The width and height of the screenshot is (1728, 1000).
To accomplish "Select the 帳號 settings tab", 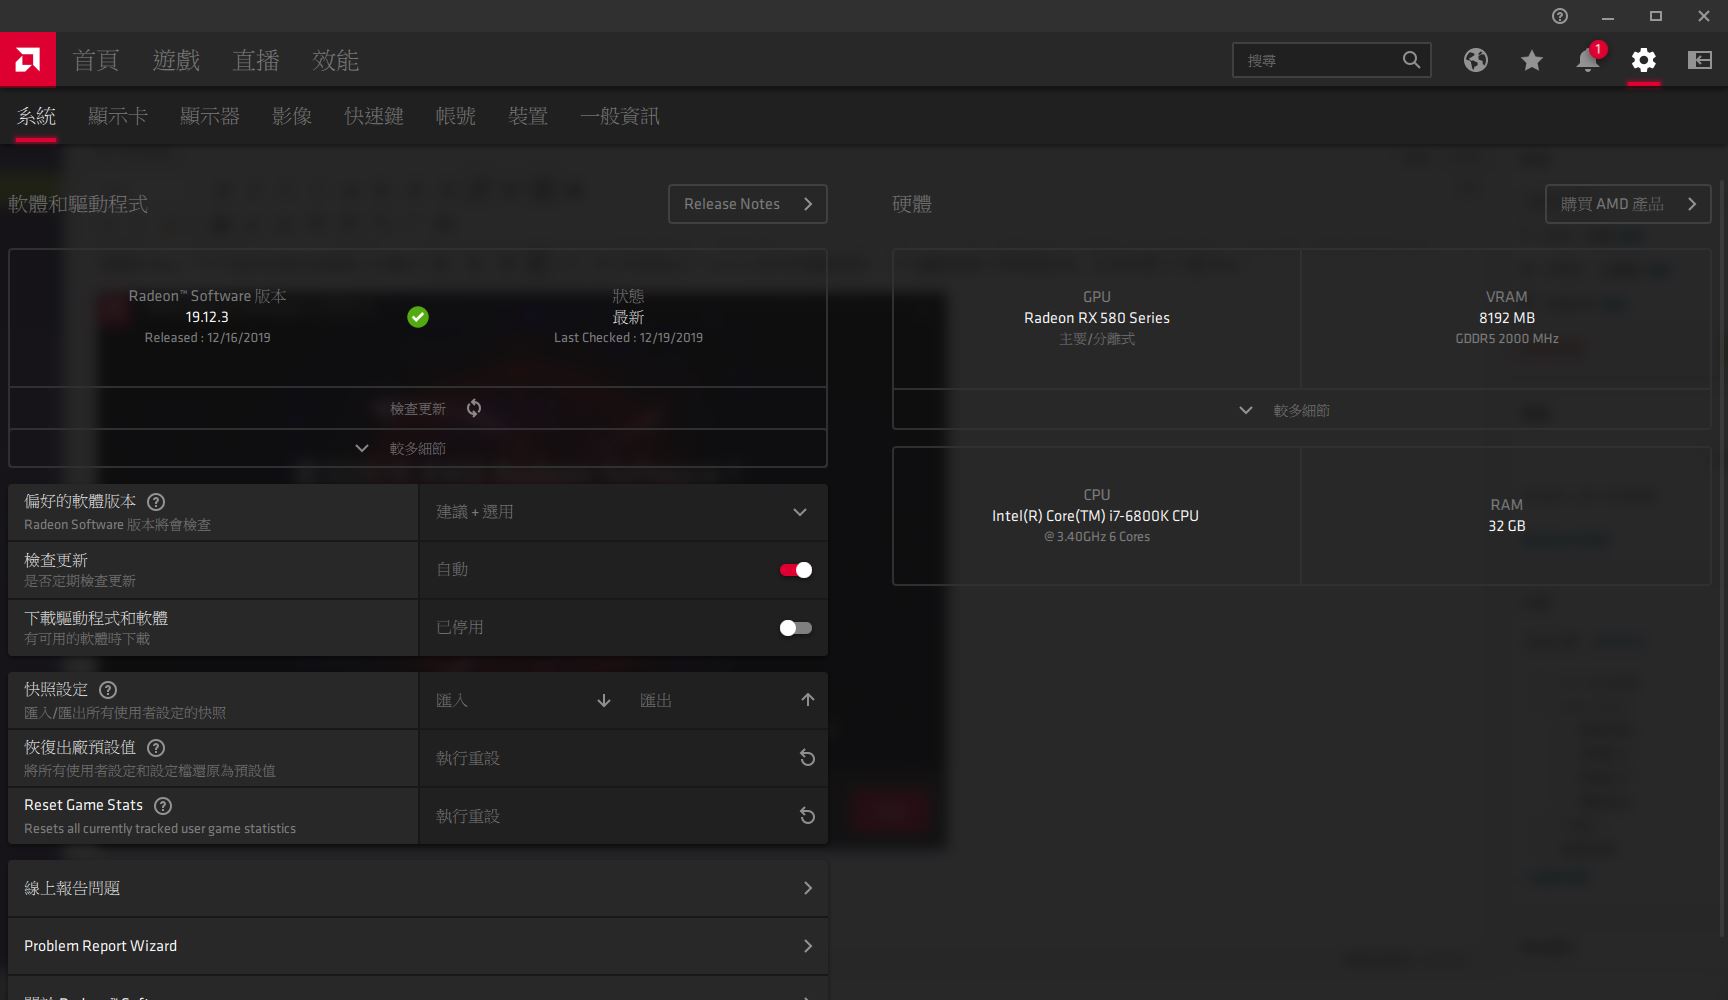I will [456, 117].
